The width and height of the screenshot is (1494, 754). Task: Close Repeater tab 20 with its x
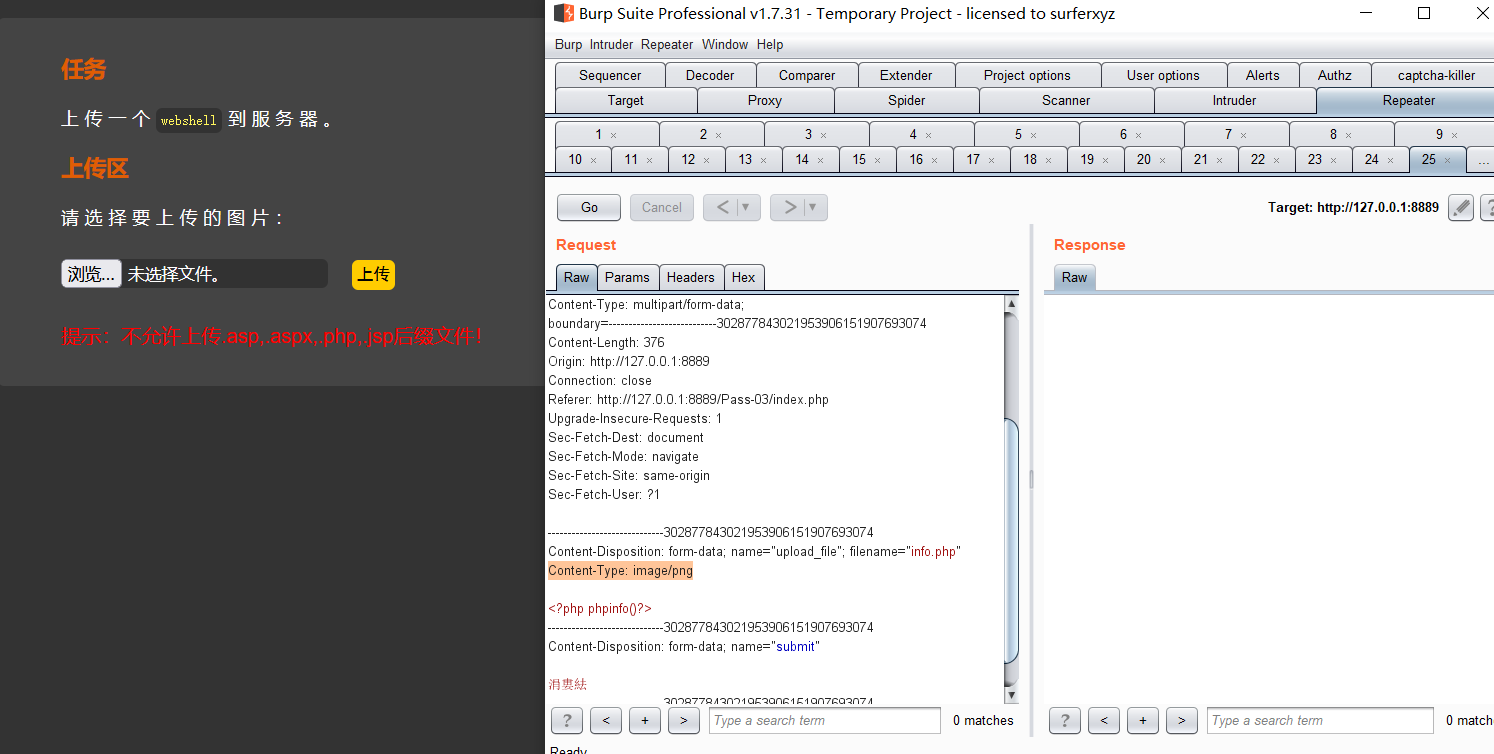click(x=1162, y=160)
